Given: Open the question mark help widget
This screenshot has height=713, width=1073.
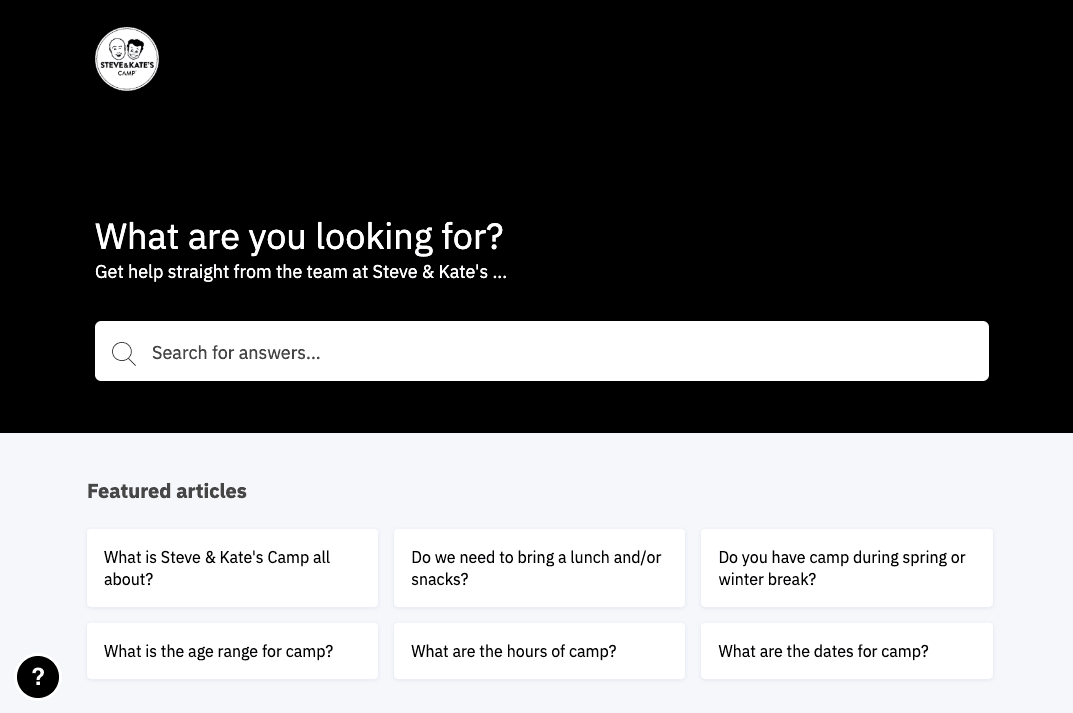Looking at the screenshot, I should pos(38,677).
